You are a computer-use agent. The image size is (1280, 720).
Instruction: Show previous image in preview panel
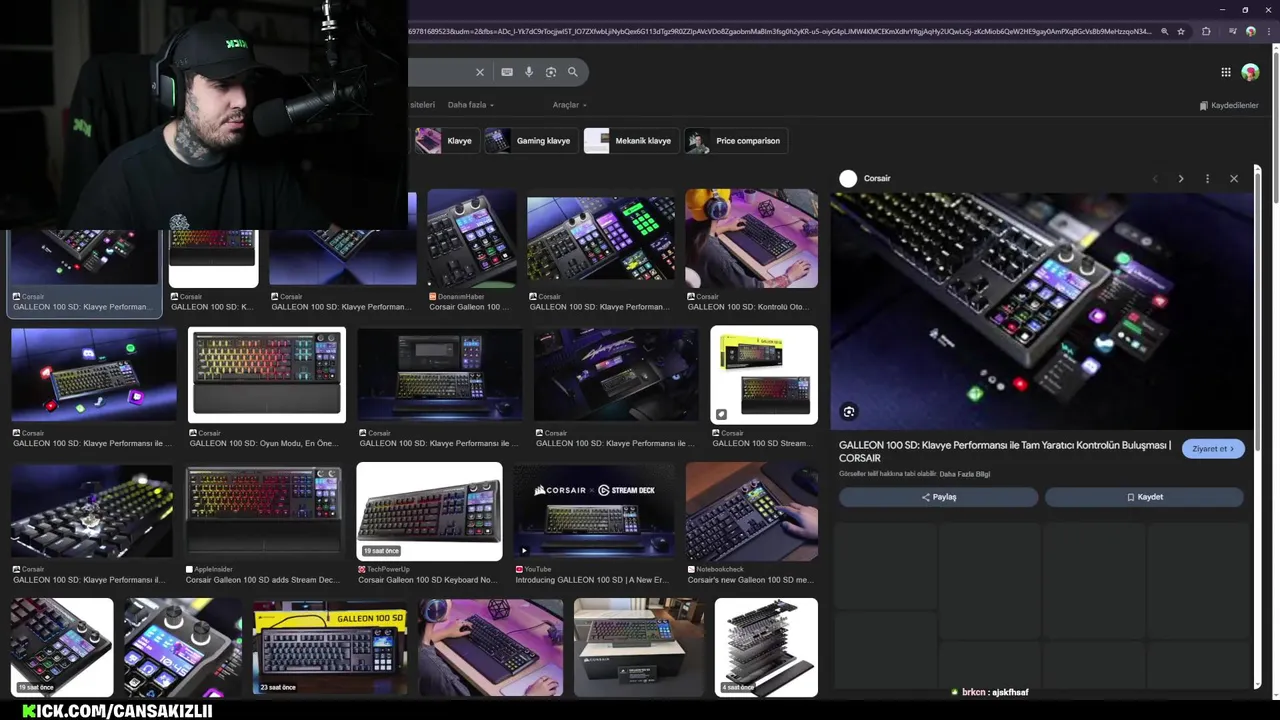tap(1155, 179)
